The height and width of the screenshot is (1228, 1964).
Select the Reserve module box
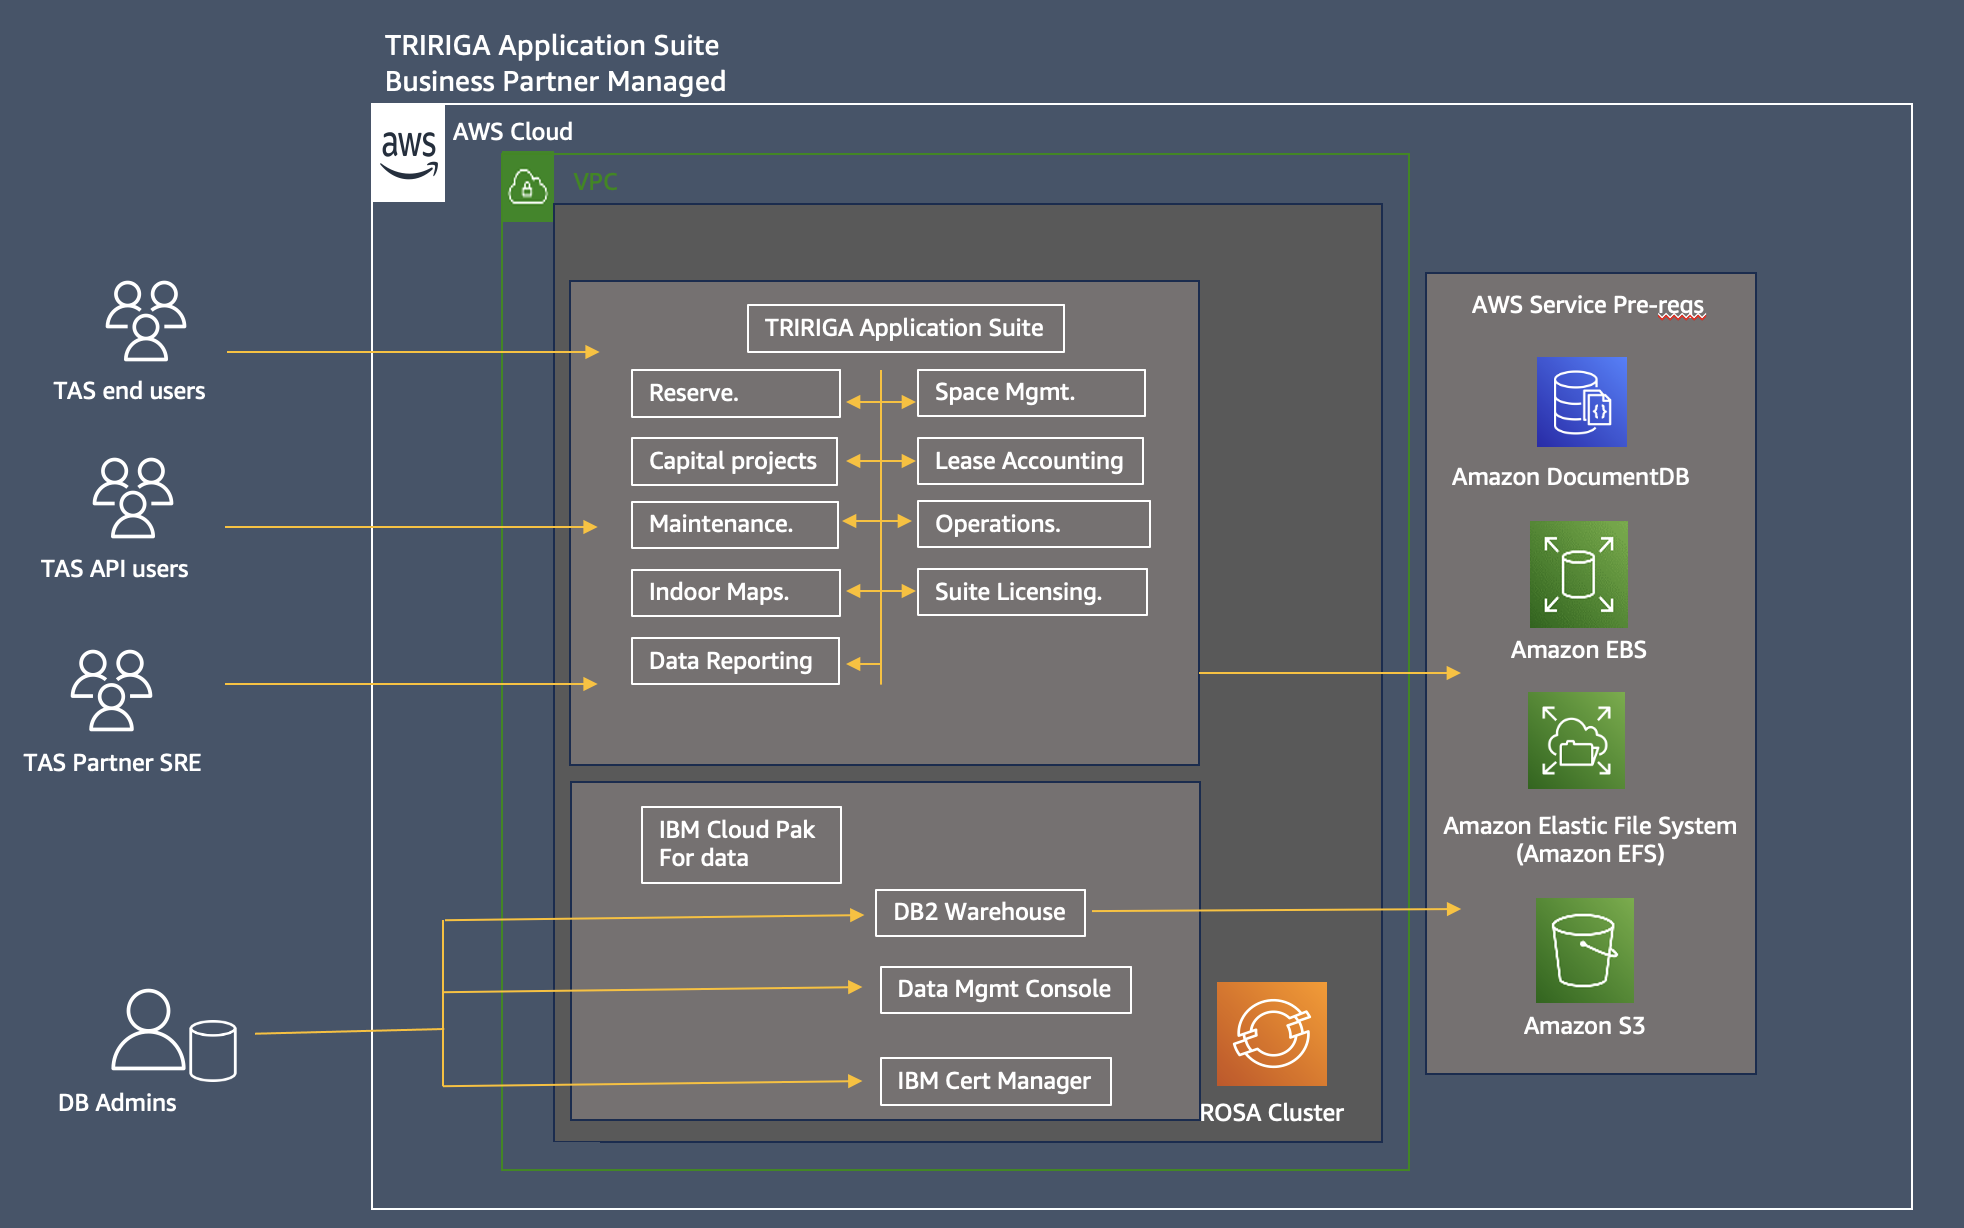[x=735, y=393]
